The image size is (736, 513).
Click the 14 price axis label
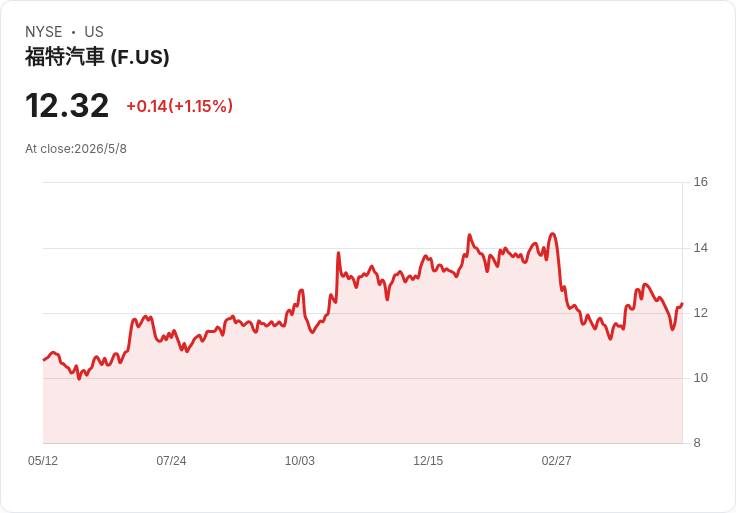tap(700, 248)
